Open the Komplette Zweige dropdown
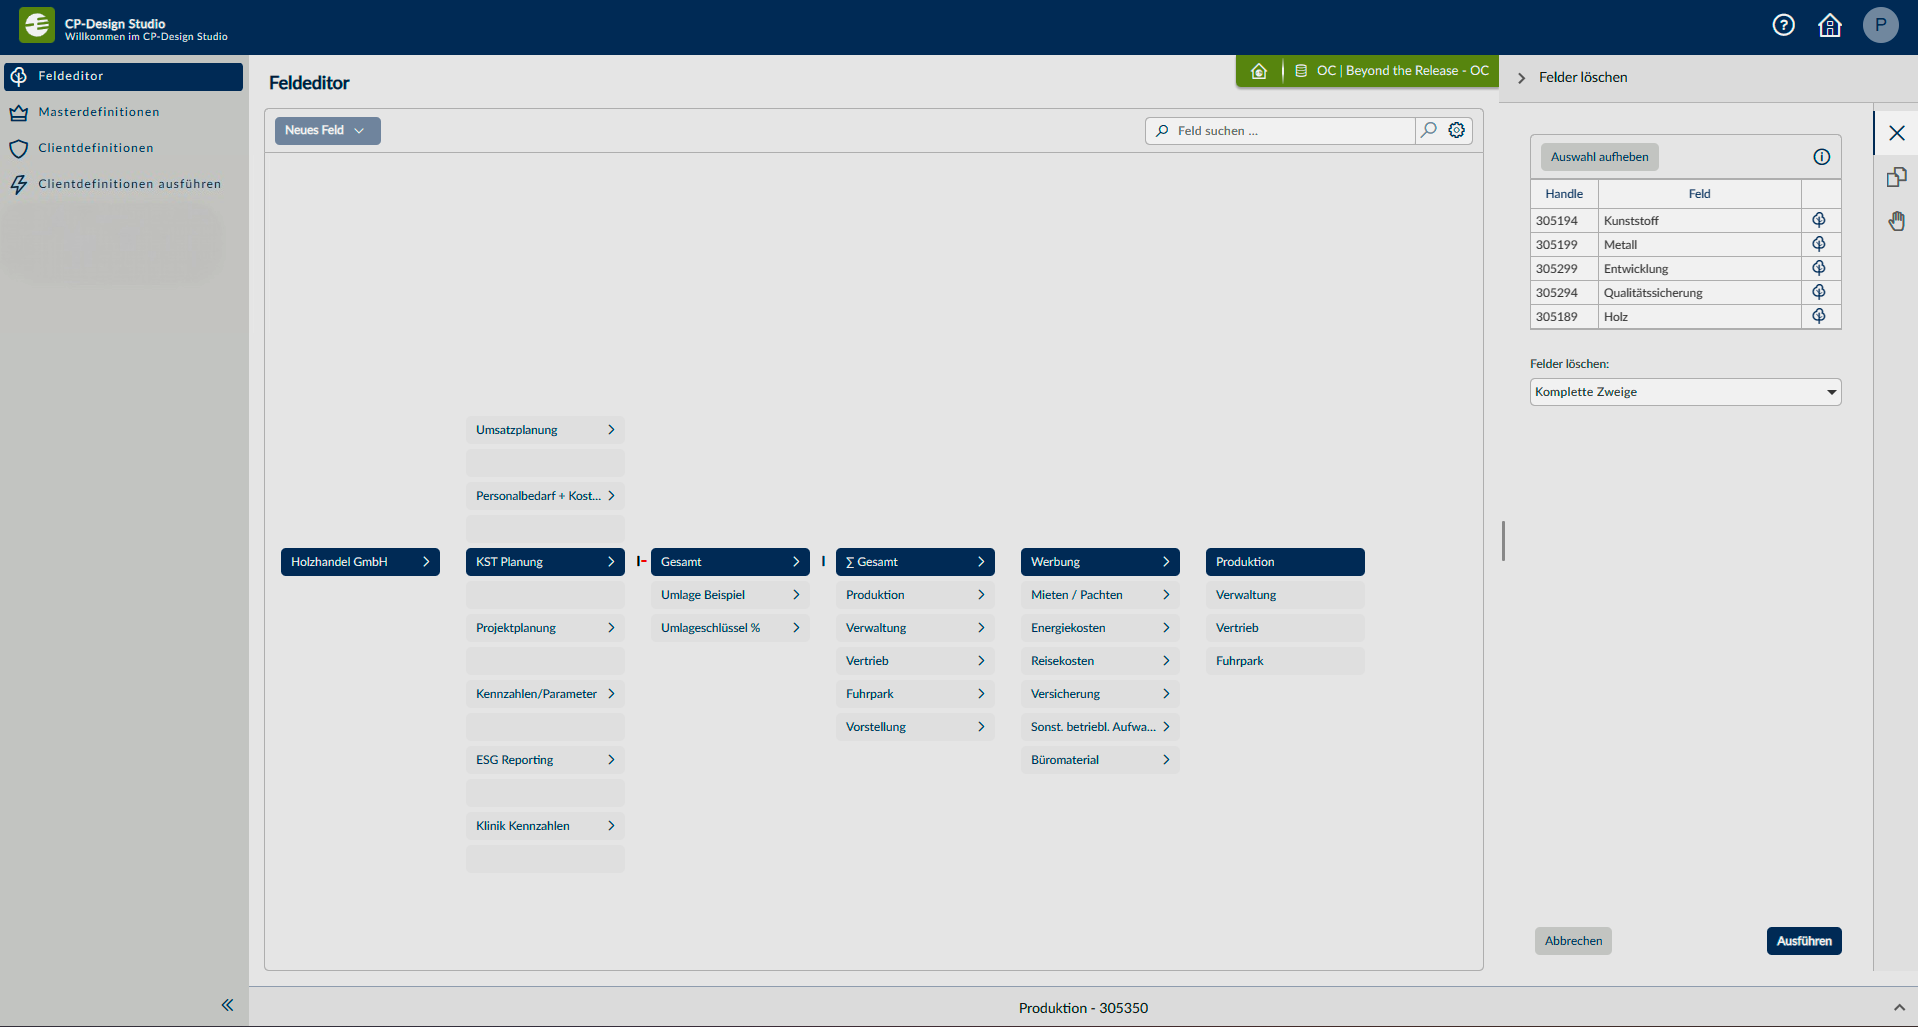This screenshot has height=1027, width=1918. tap(1685, 392)
